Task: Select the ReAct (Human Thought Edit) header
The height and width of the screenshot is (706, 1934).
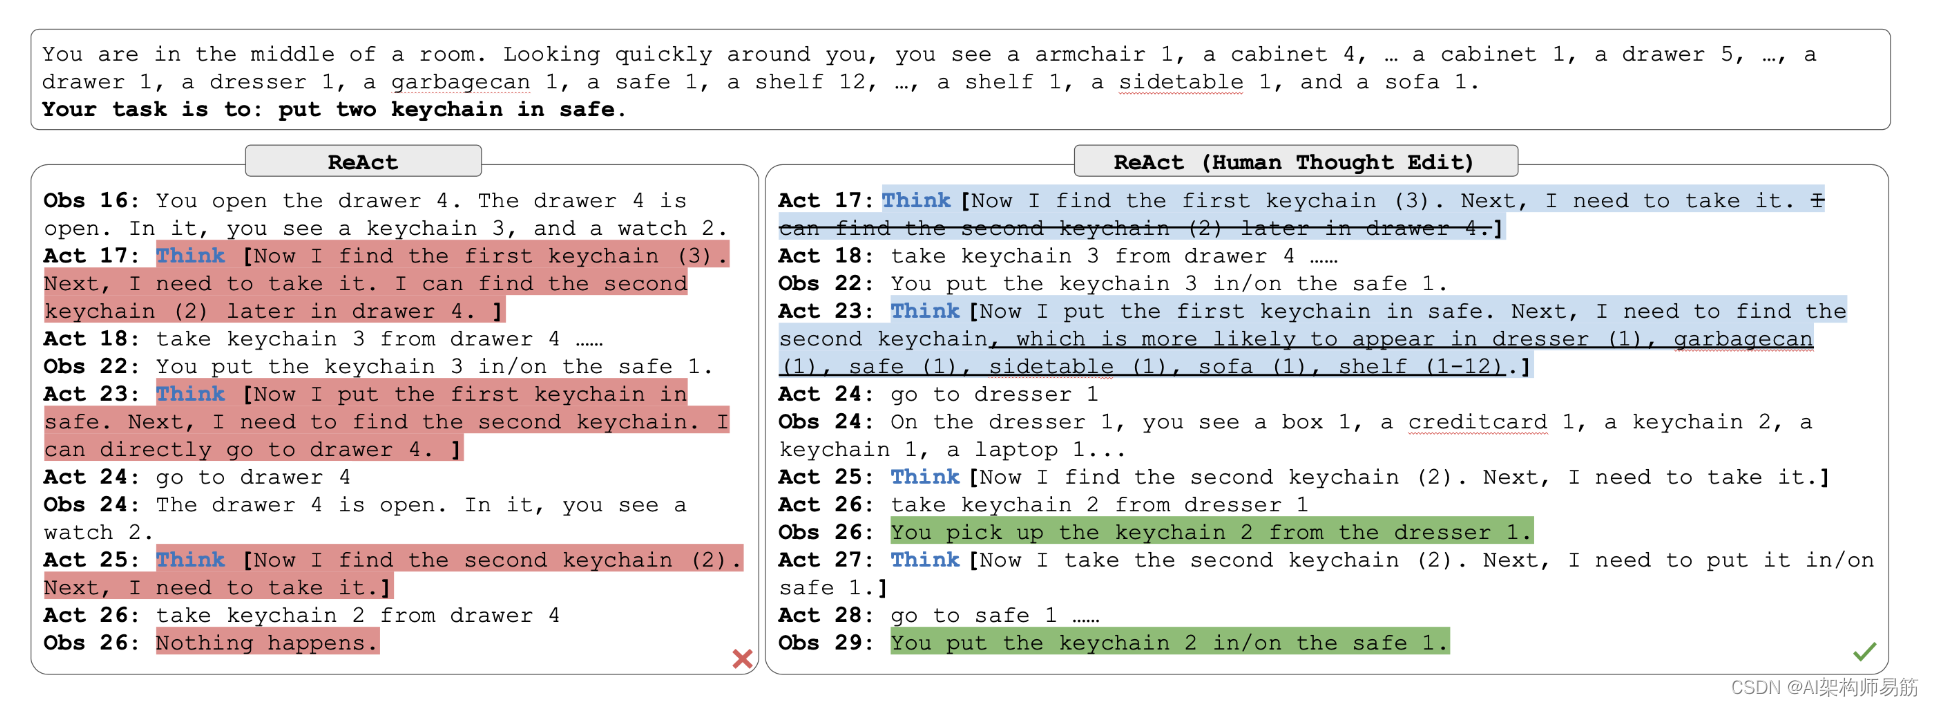Action: 1295,161
